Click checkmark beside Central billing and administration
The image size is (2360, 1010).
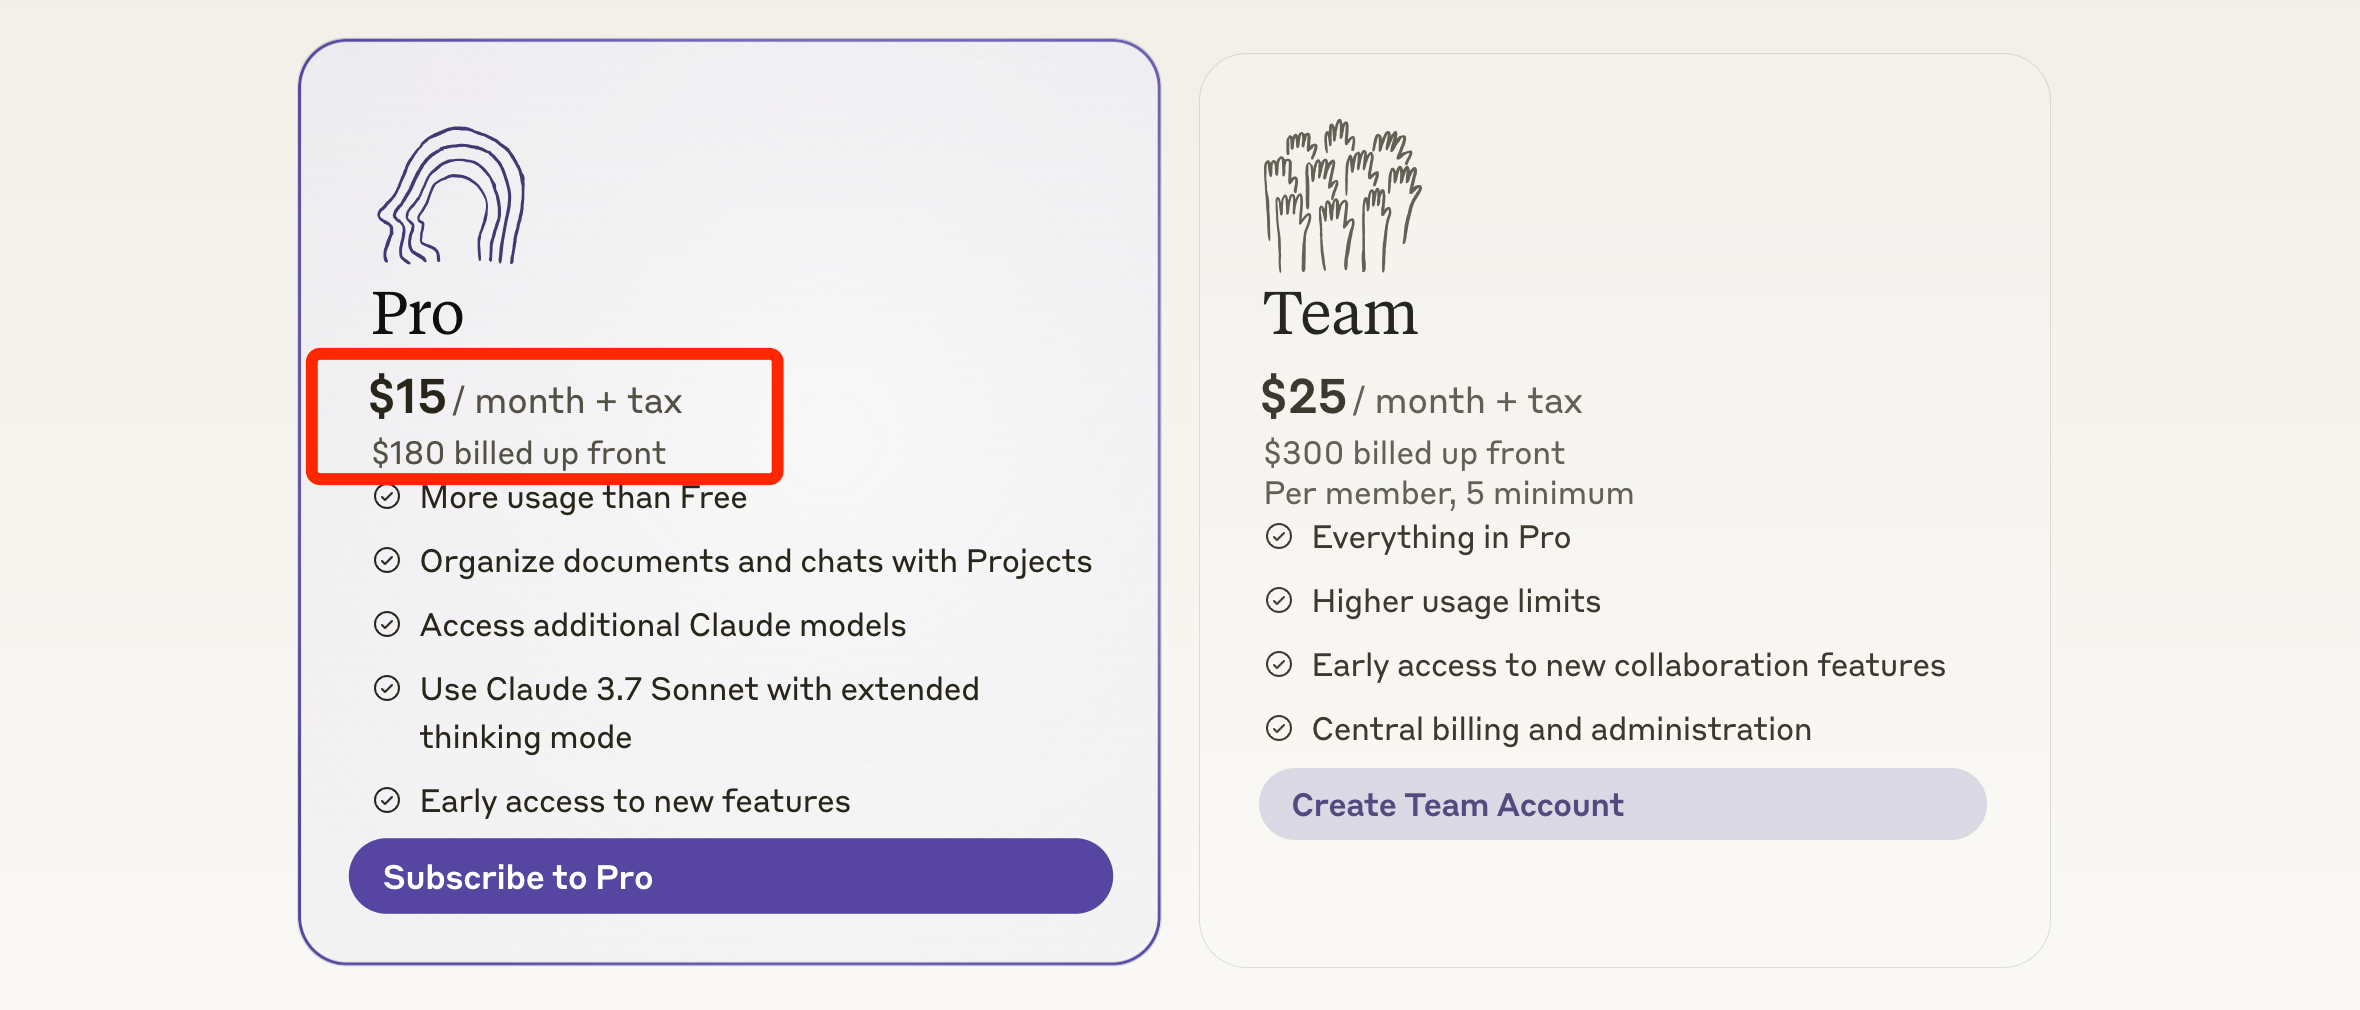1279,729
